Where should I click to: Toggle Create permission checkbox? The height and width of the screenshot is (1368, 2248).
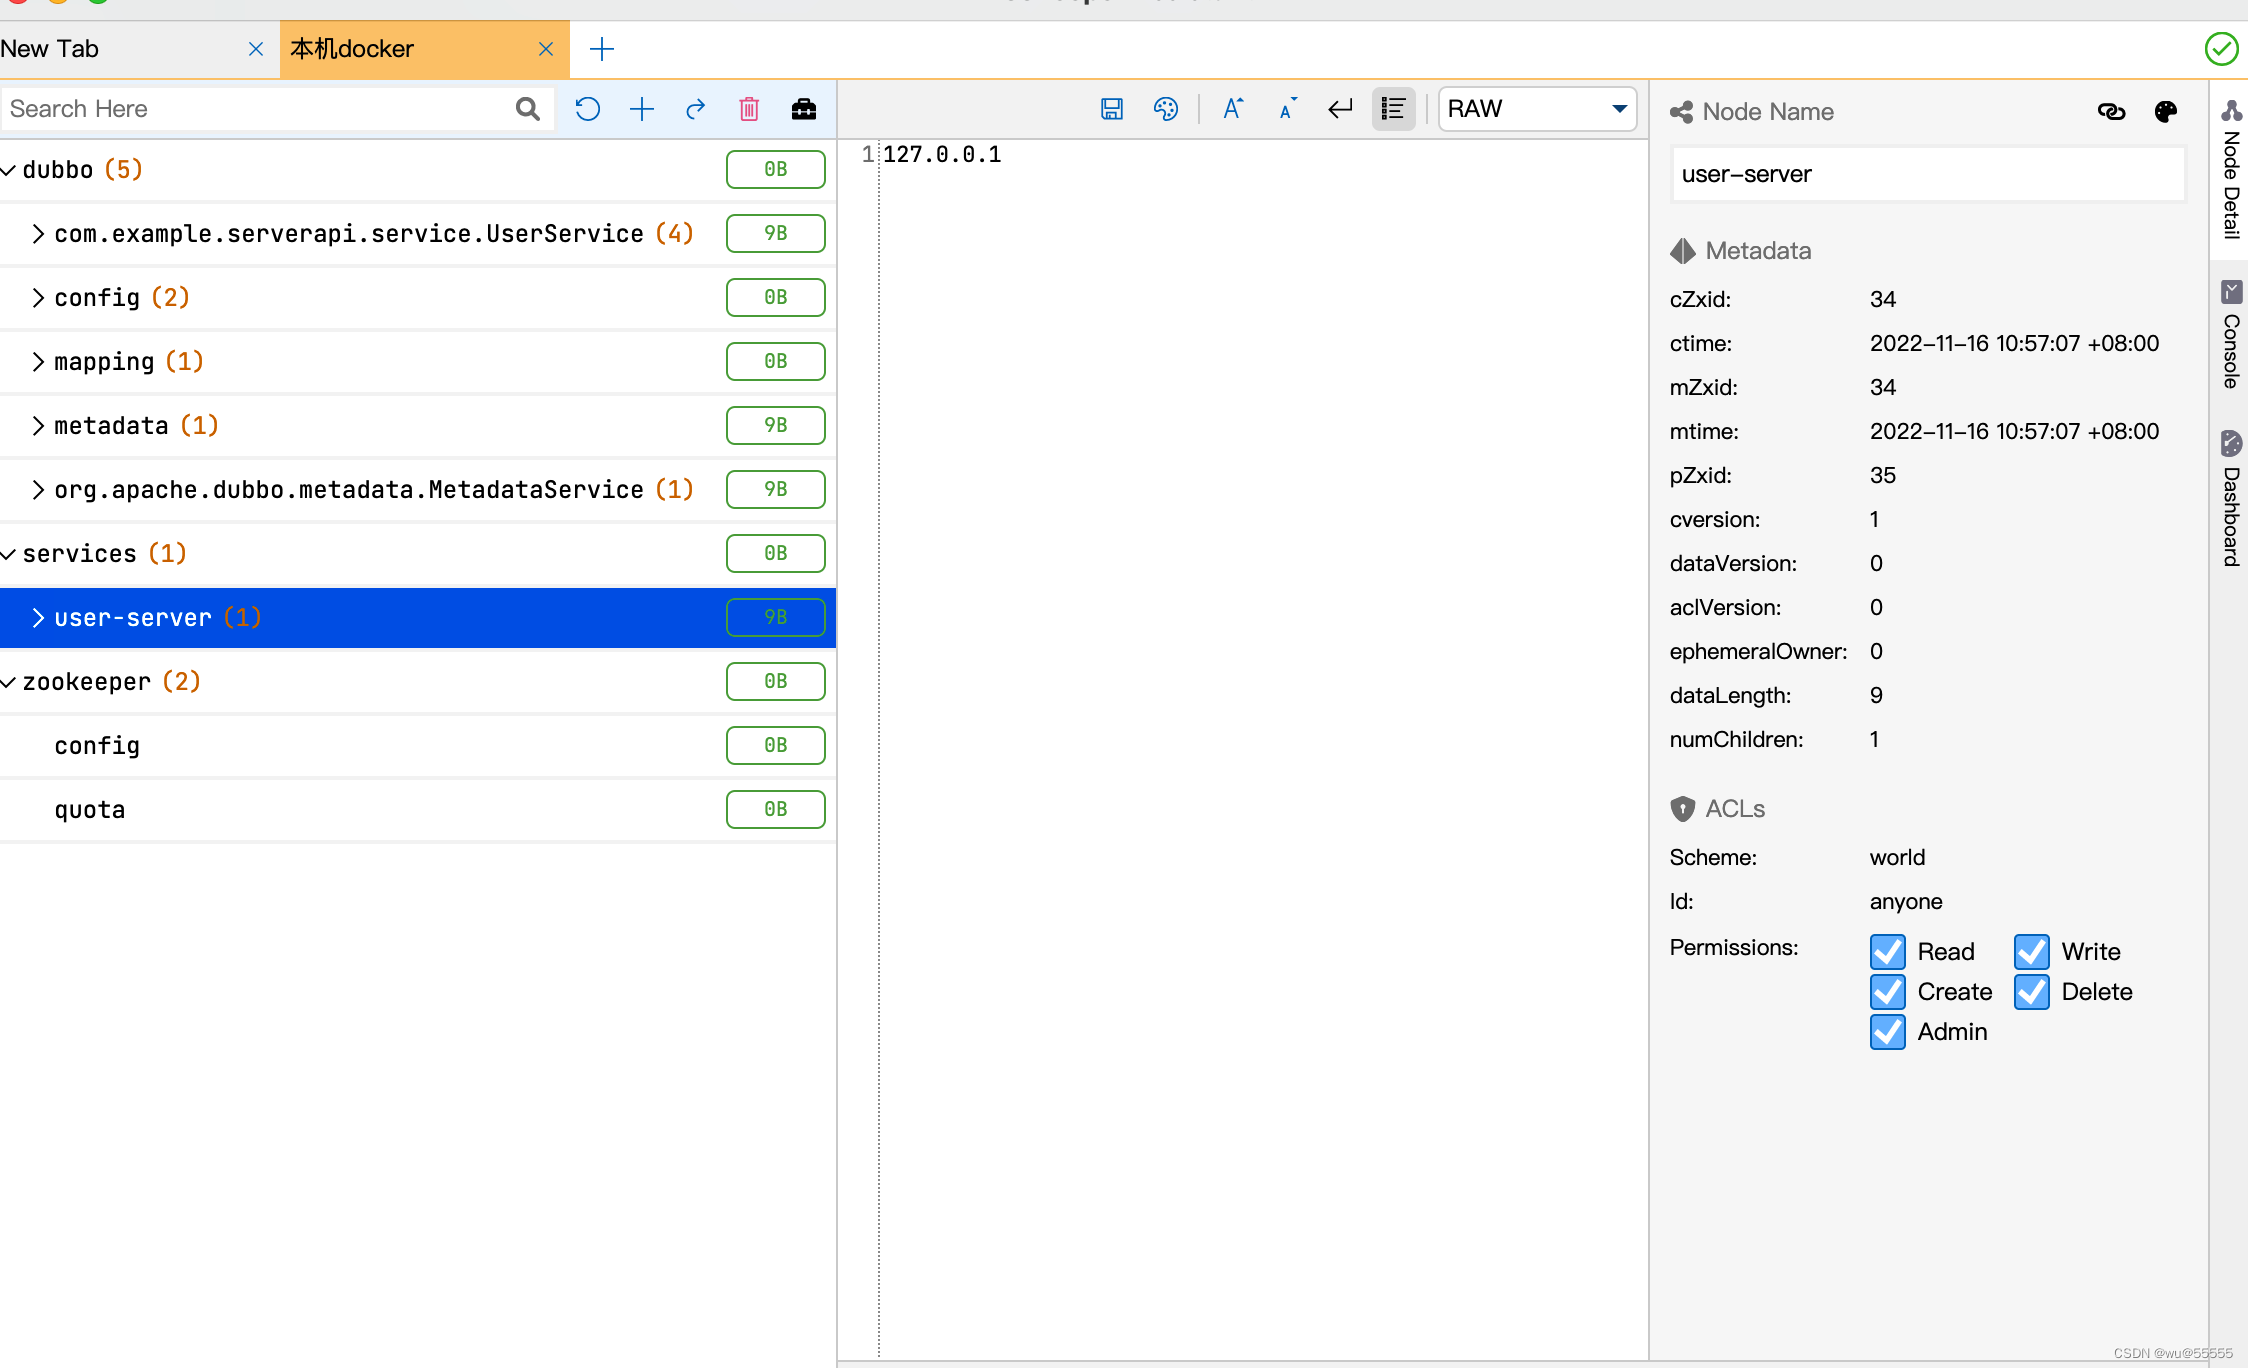1888,992
